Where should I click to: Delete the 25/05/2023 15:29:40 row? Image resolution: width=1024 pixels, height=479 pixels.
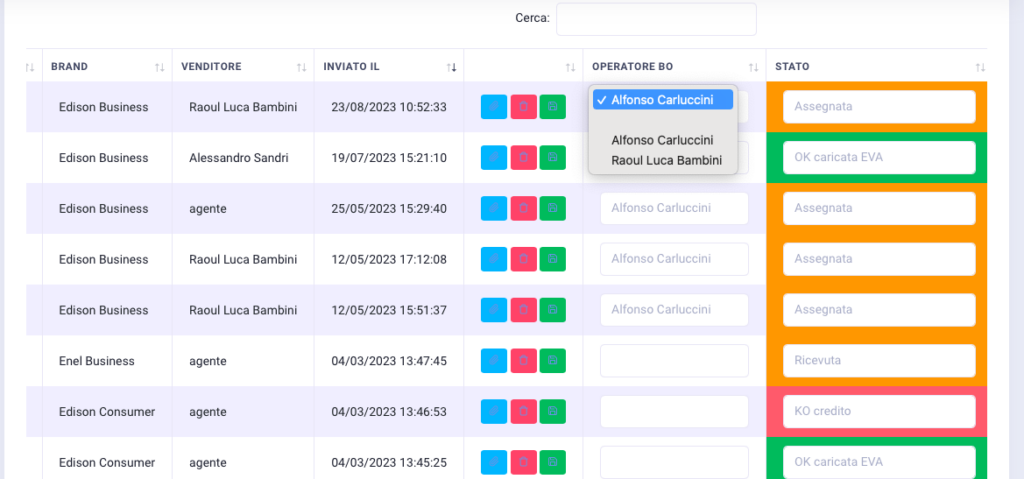pos(523,208)
